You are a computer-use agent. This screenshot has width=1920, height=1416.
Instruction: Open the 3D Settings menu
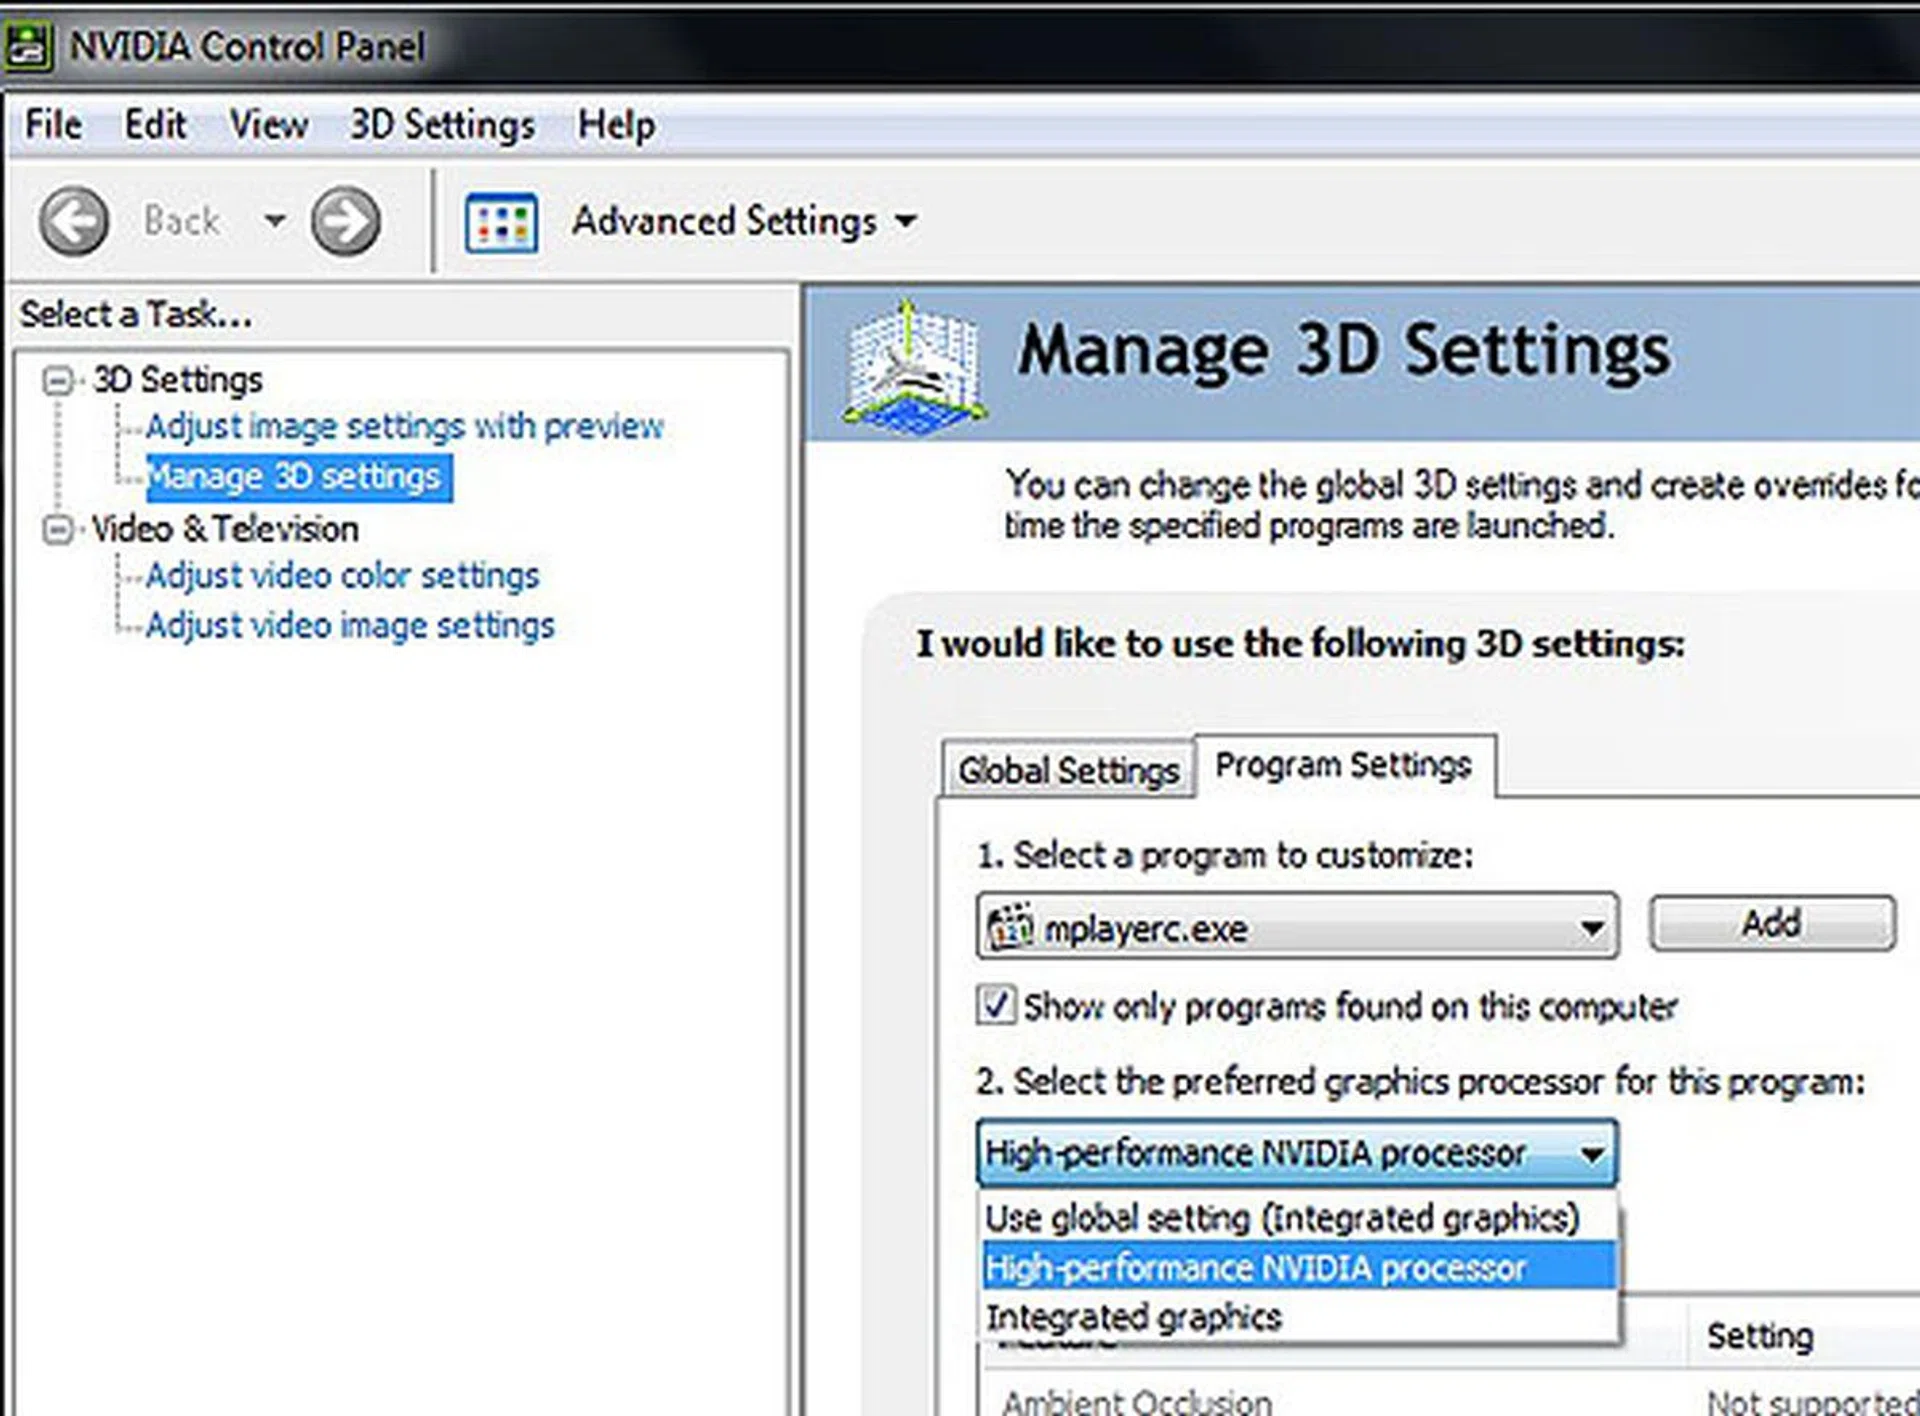[442, 126]
